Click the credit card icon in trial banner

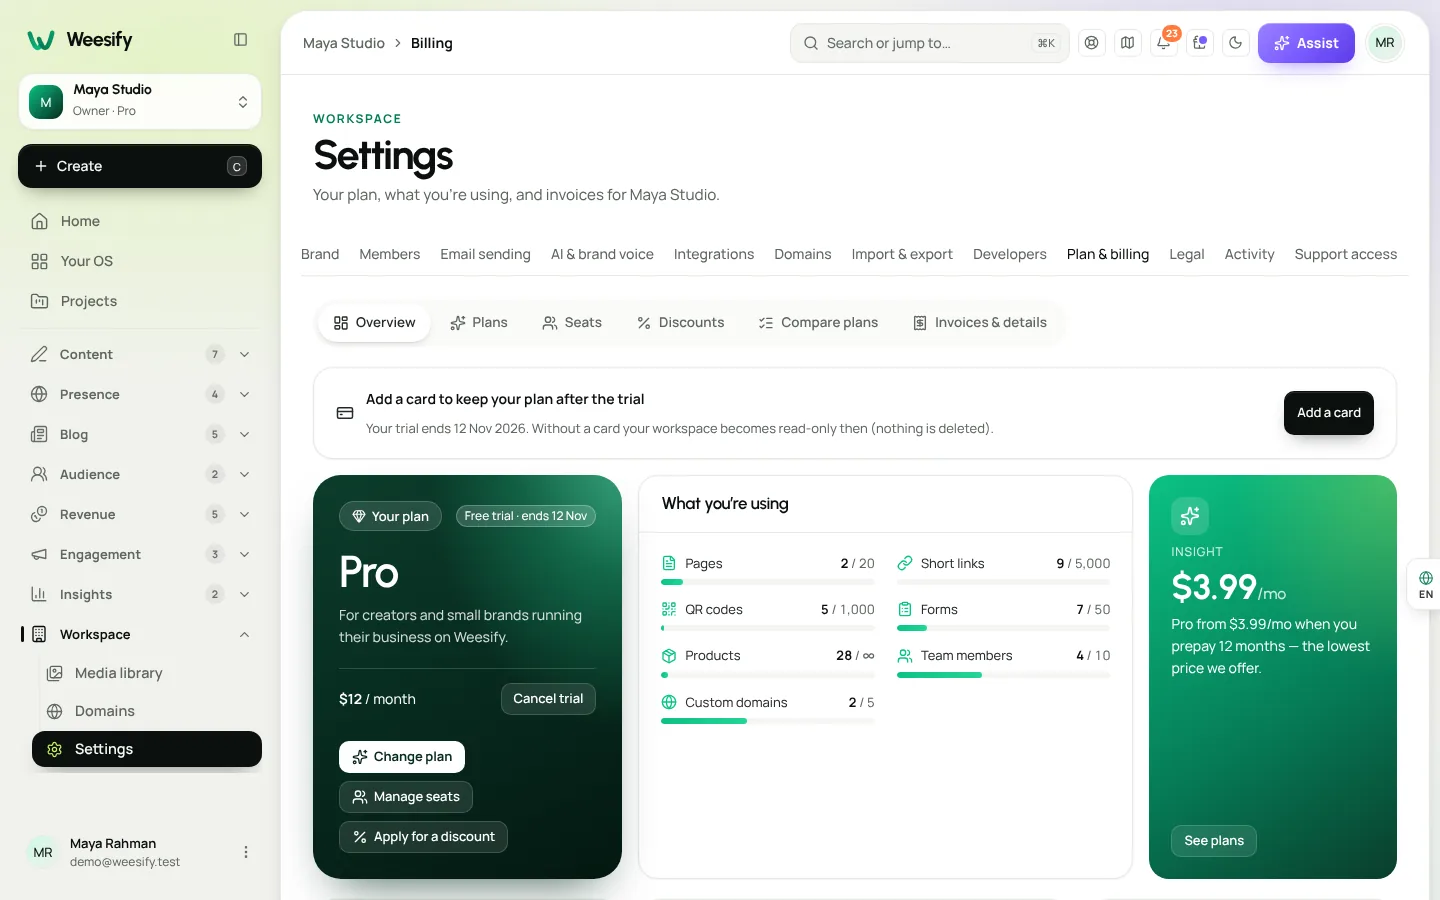[345, 413]
